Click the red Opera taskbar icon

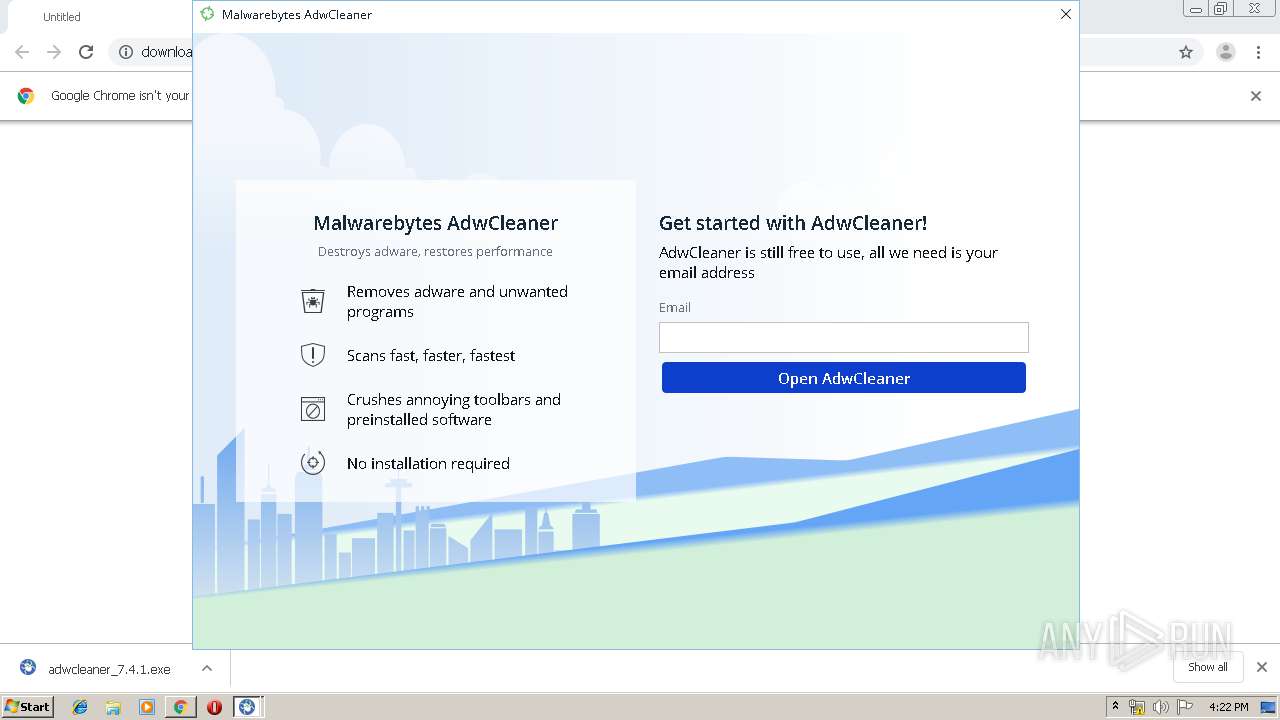[214, 707]
